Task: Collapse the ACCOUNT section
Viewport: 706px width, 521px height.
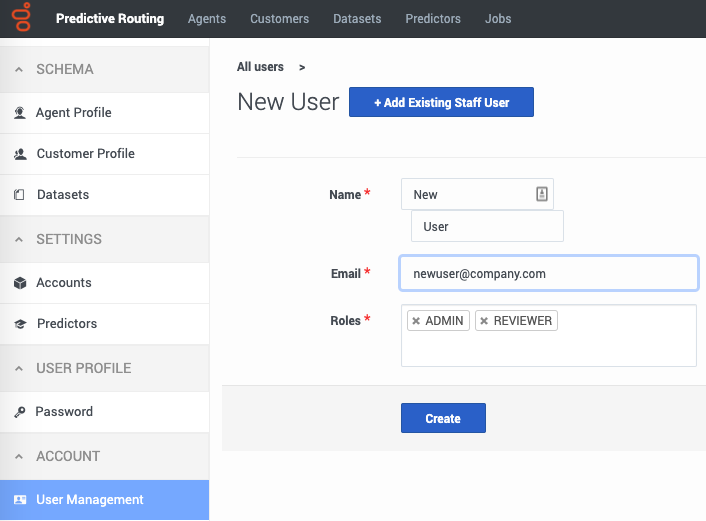Action: 19,456
